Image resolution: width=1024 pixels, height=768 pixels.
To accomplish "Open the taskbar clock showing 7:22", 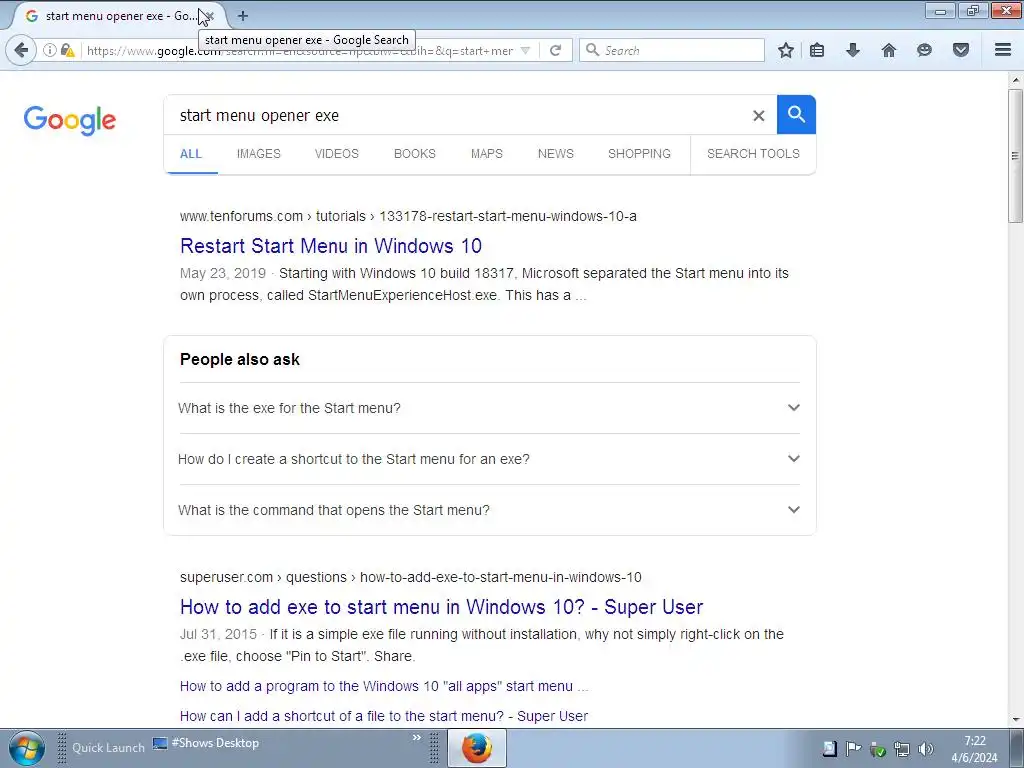I will 974,749.
